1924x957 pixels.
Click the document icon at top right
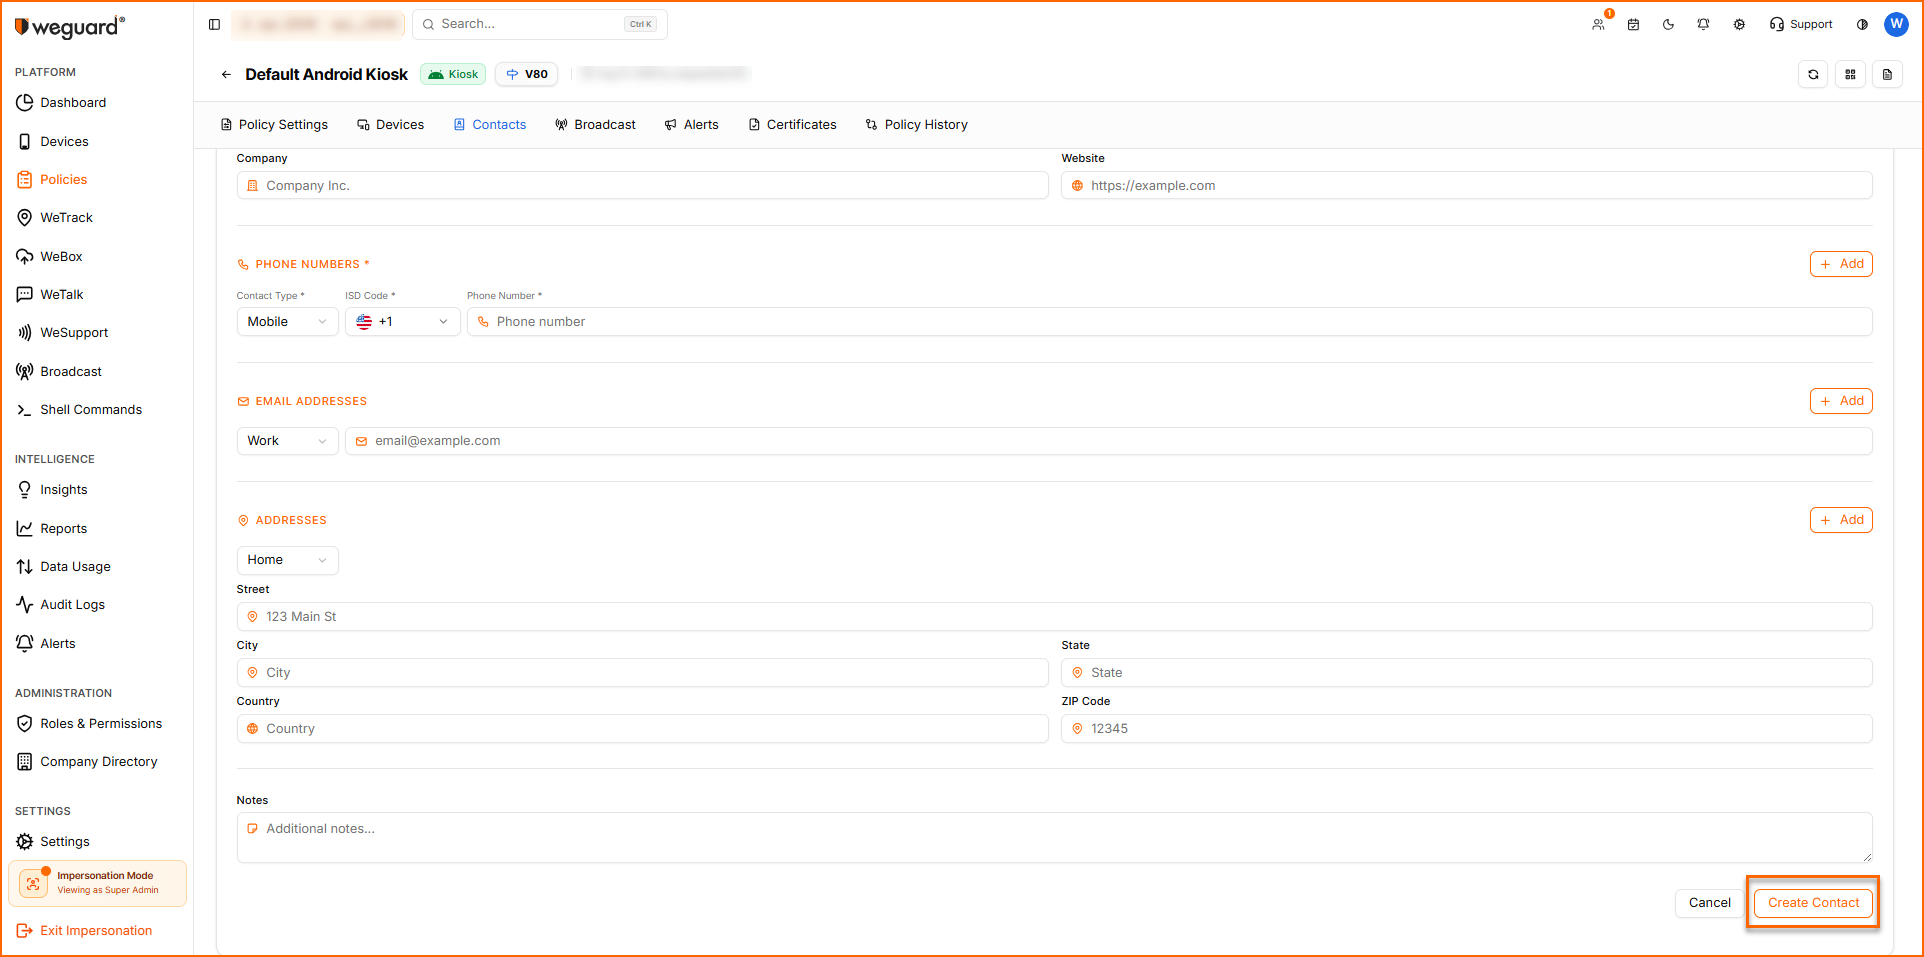coord(1887,74)
